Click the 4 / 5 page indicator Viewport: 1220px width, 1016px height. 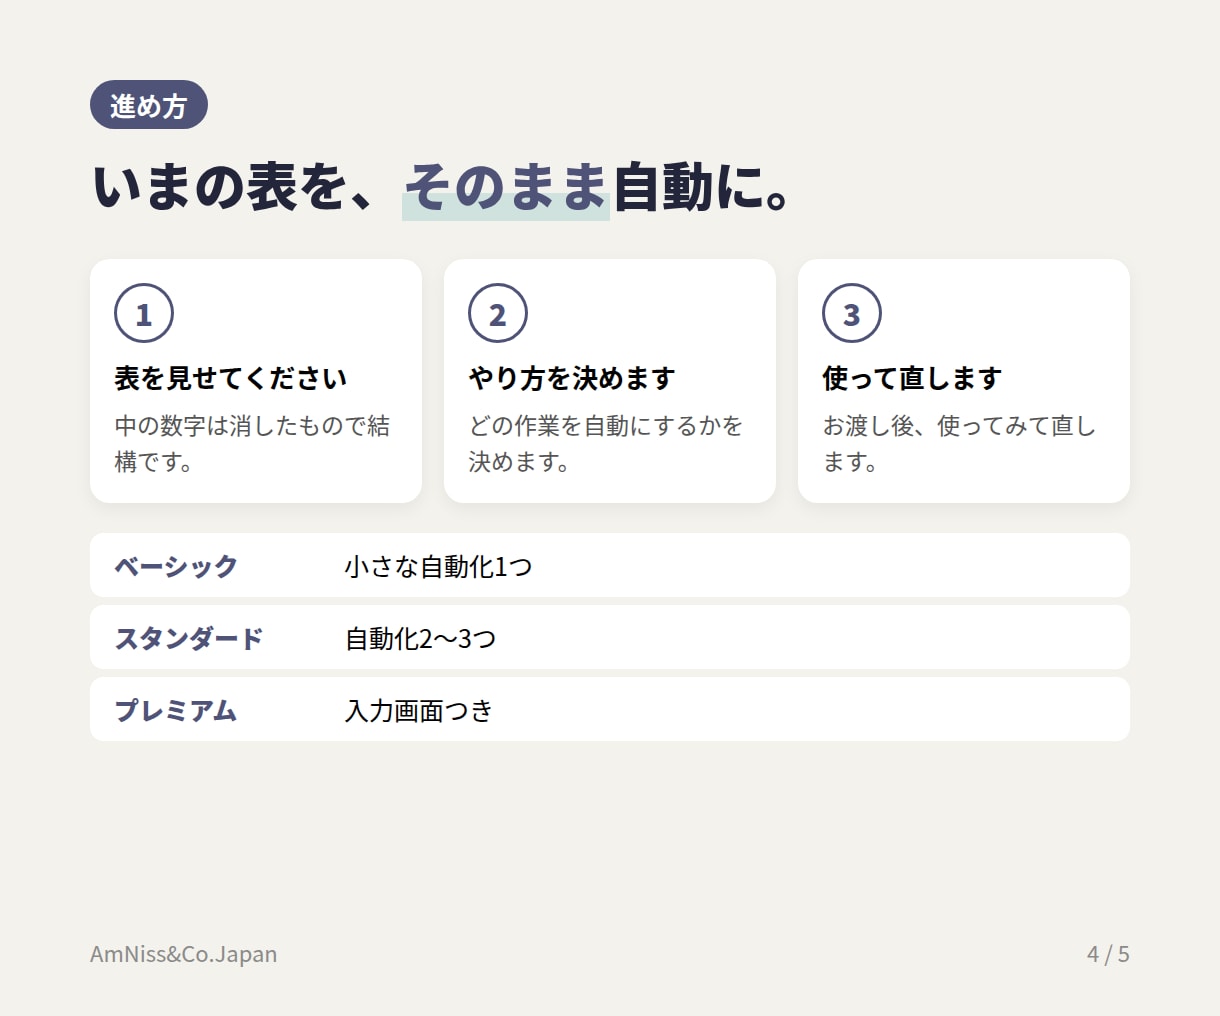tap(1108, 954)
